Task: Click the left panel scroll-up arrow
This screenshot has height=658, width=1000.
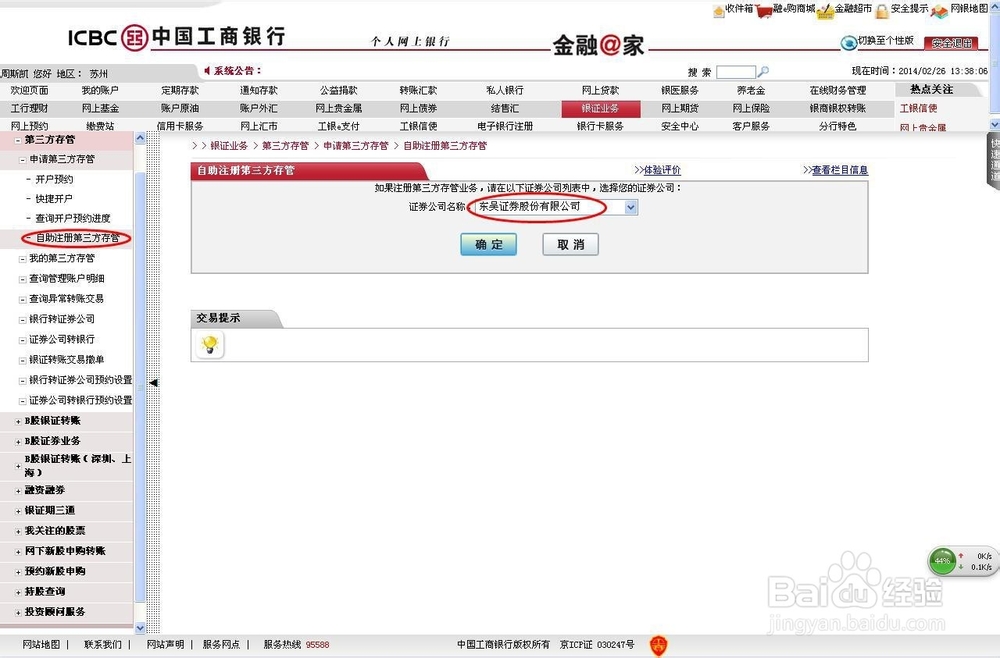Action: tap(140, 138)
